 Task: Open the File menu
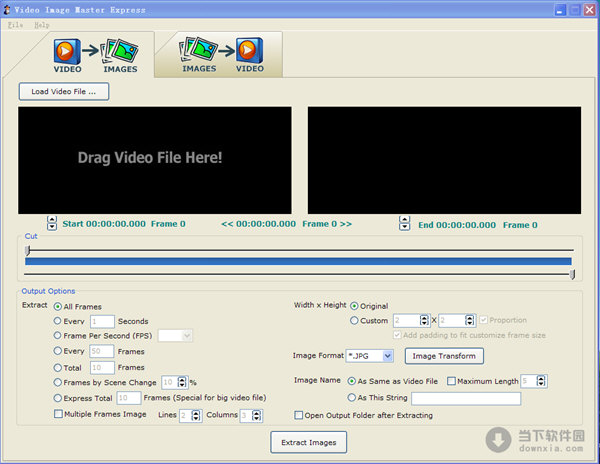[x=15, y=24]
